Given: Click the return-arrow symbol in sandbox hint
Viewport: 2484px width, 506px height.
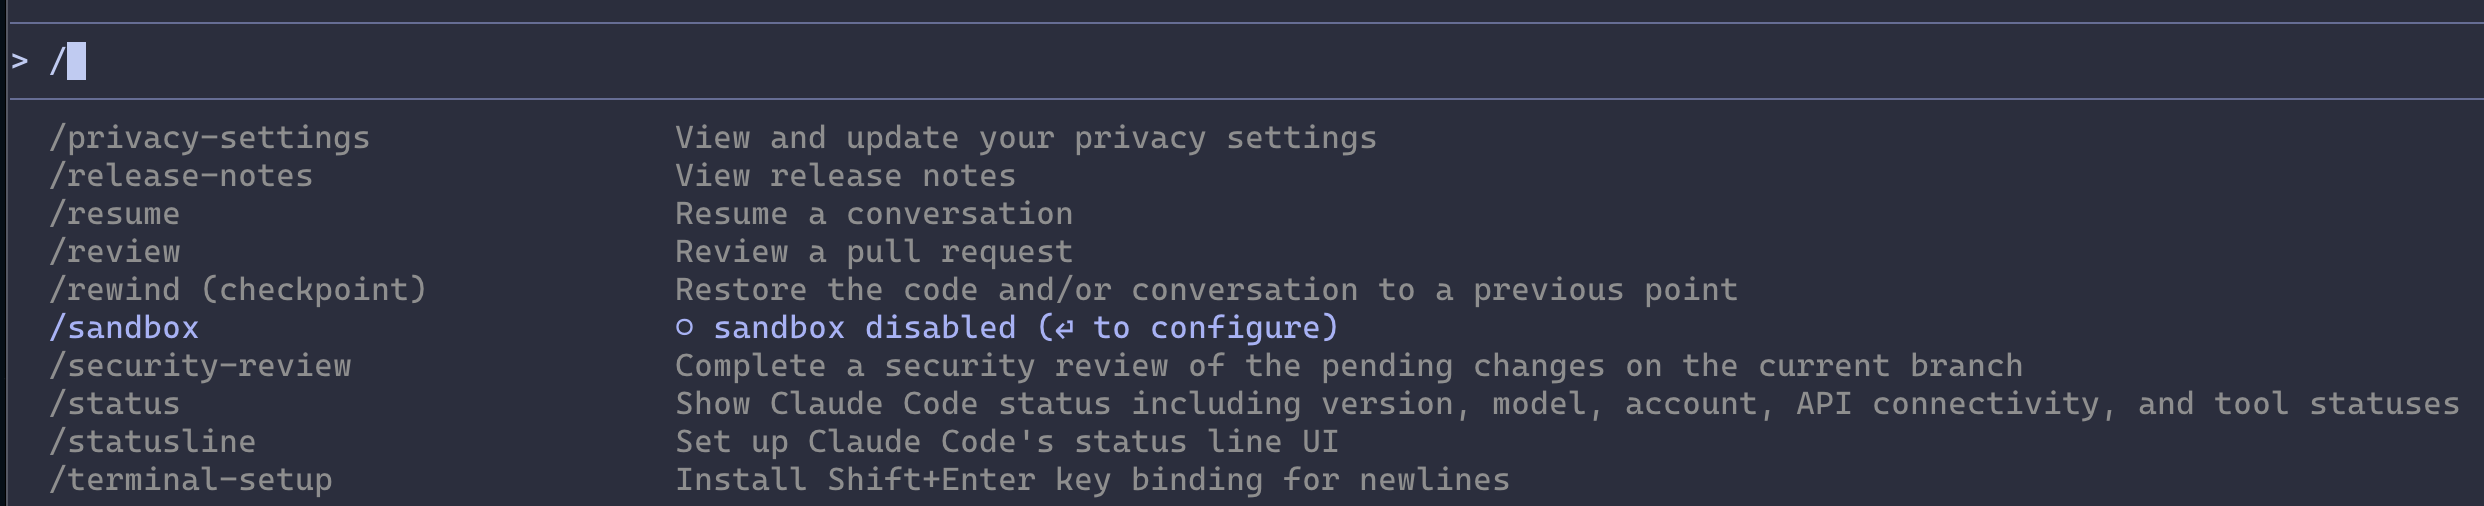Looking at the screenshot, I should point(1064,328).
